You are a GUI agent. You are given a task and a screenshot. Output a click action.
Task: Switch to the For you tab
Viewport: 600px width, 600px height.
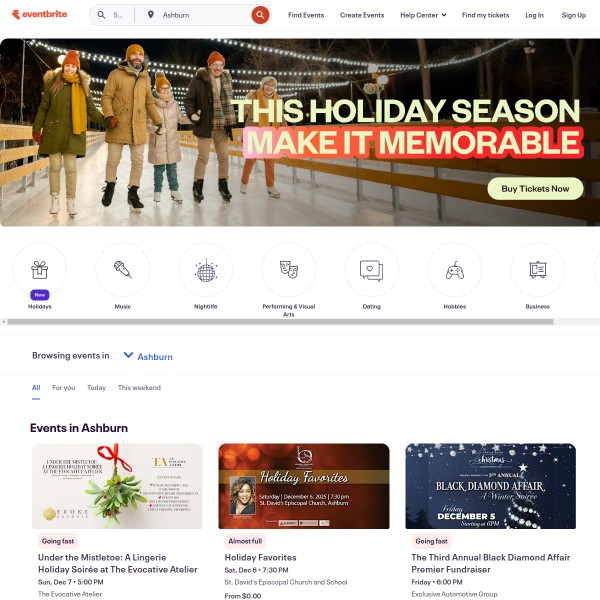tap(64, 388)
